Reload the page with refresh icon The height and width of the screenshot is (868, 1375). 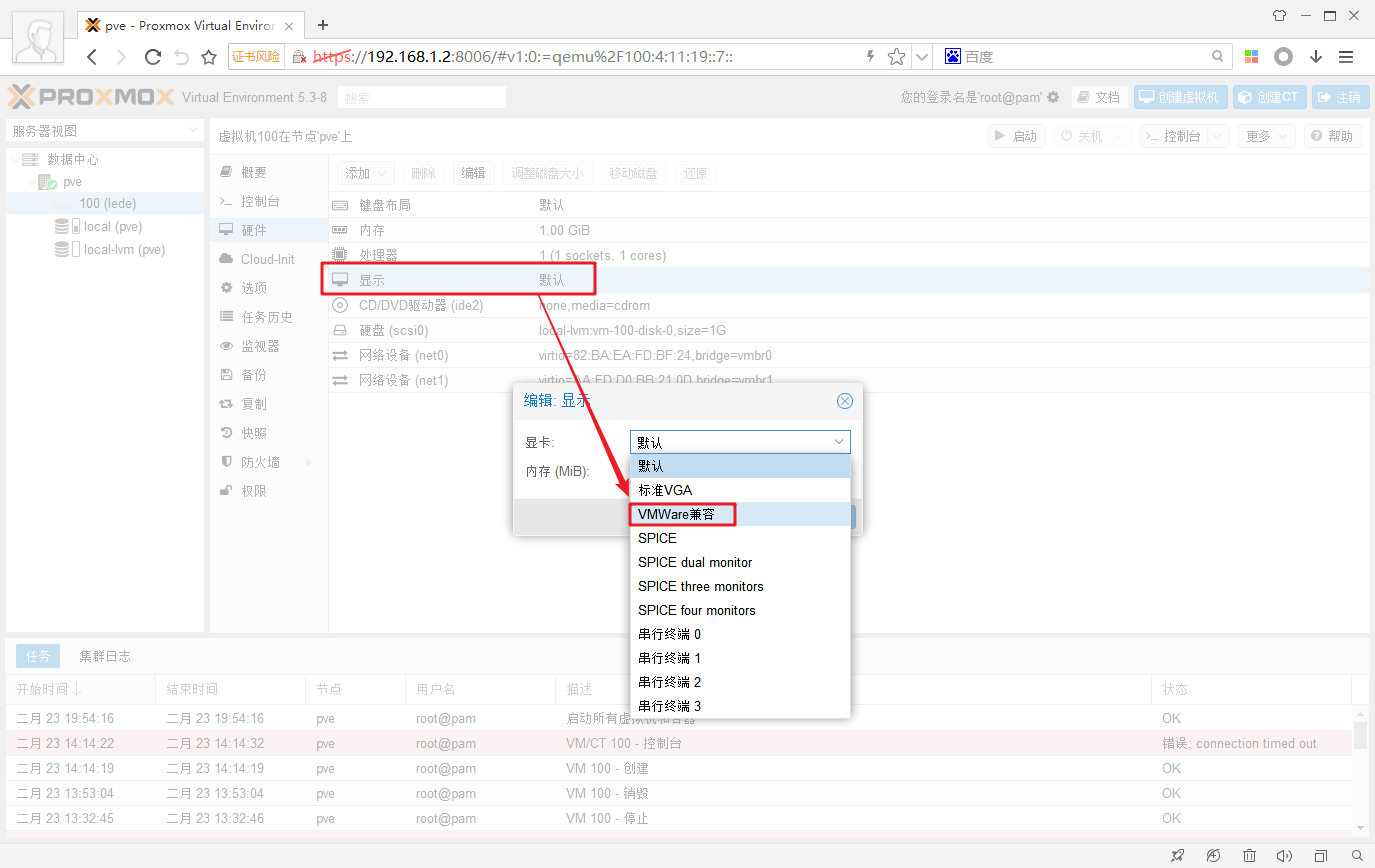pyautogui.click(x=153, y=57)
